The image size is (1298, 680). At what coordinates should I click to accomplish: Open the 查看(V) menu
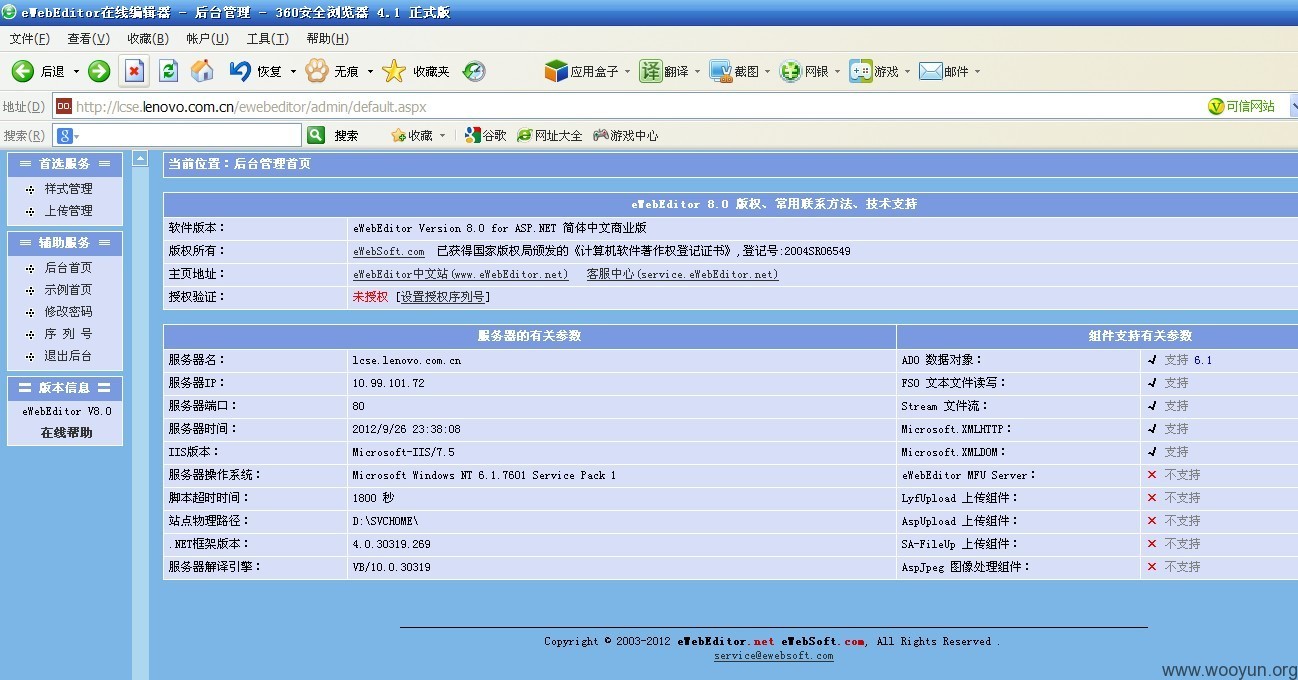[88, 39]
